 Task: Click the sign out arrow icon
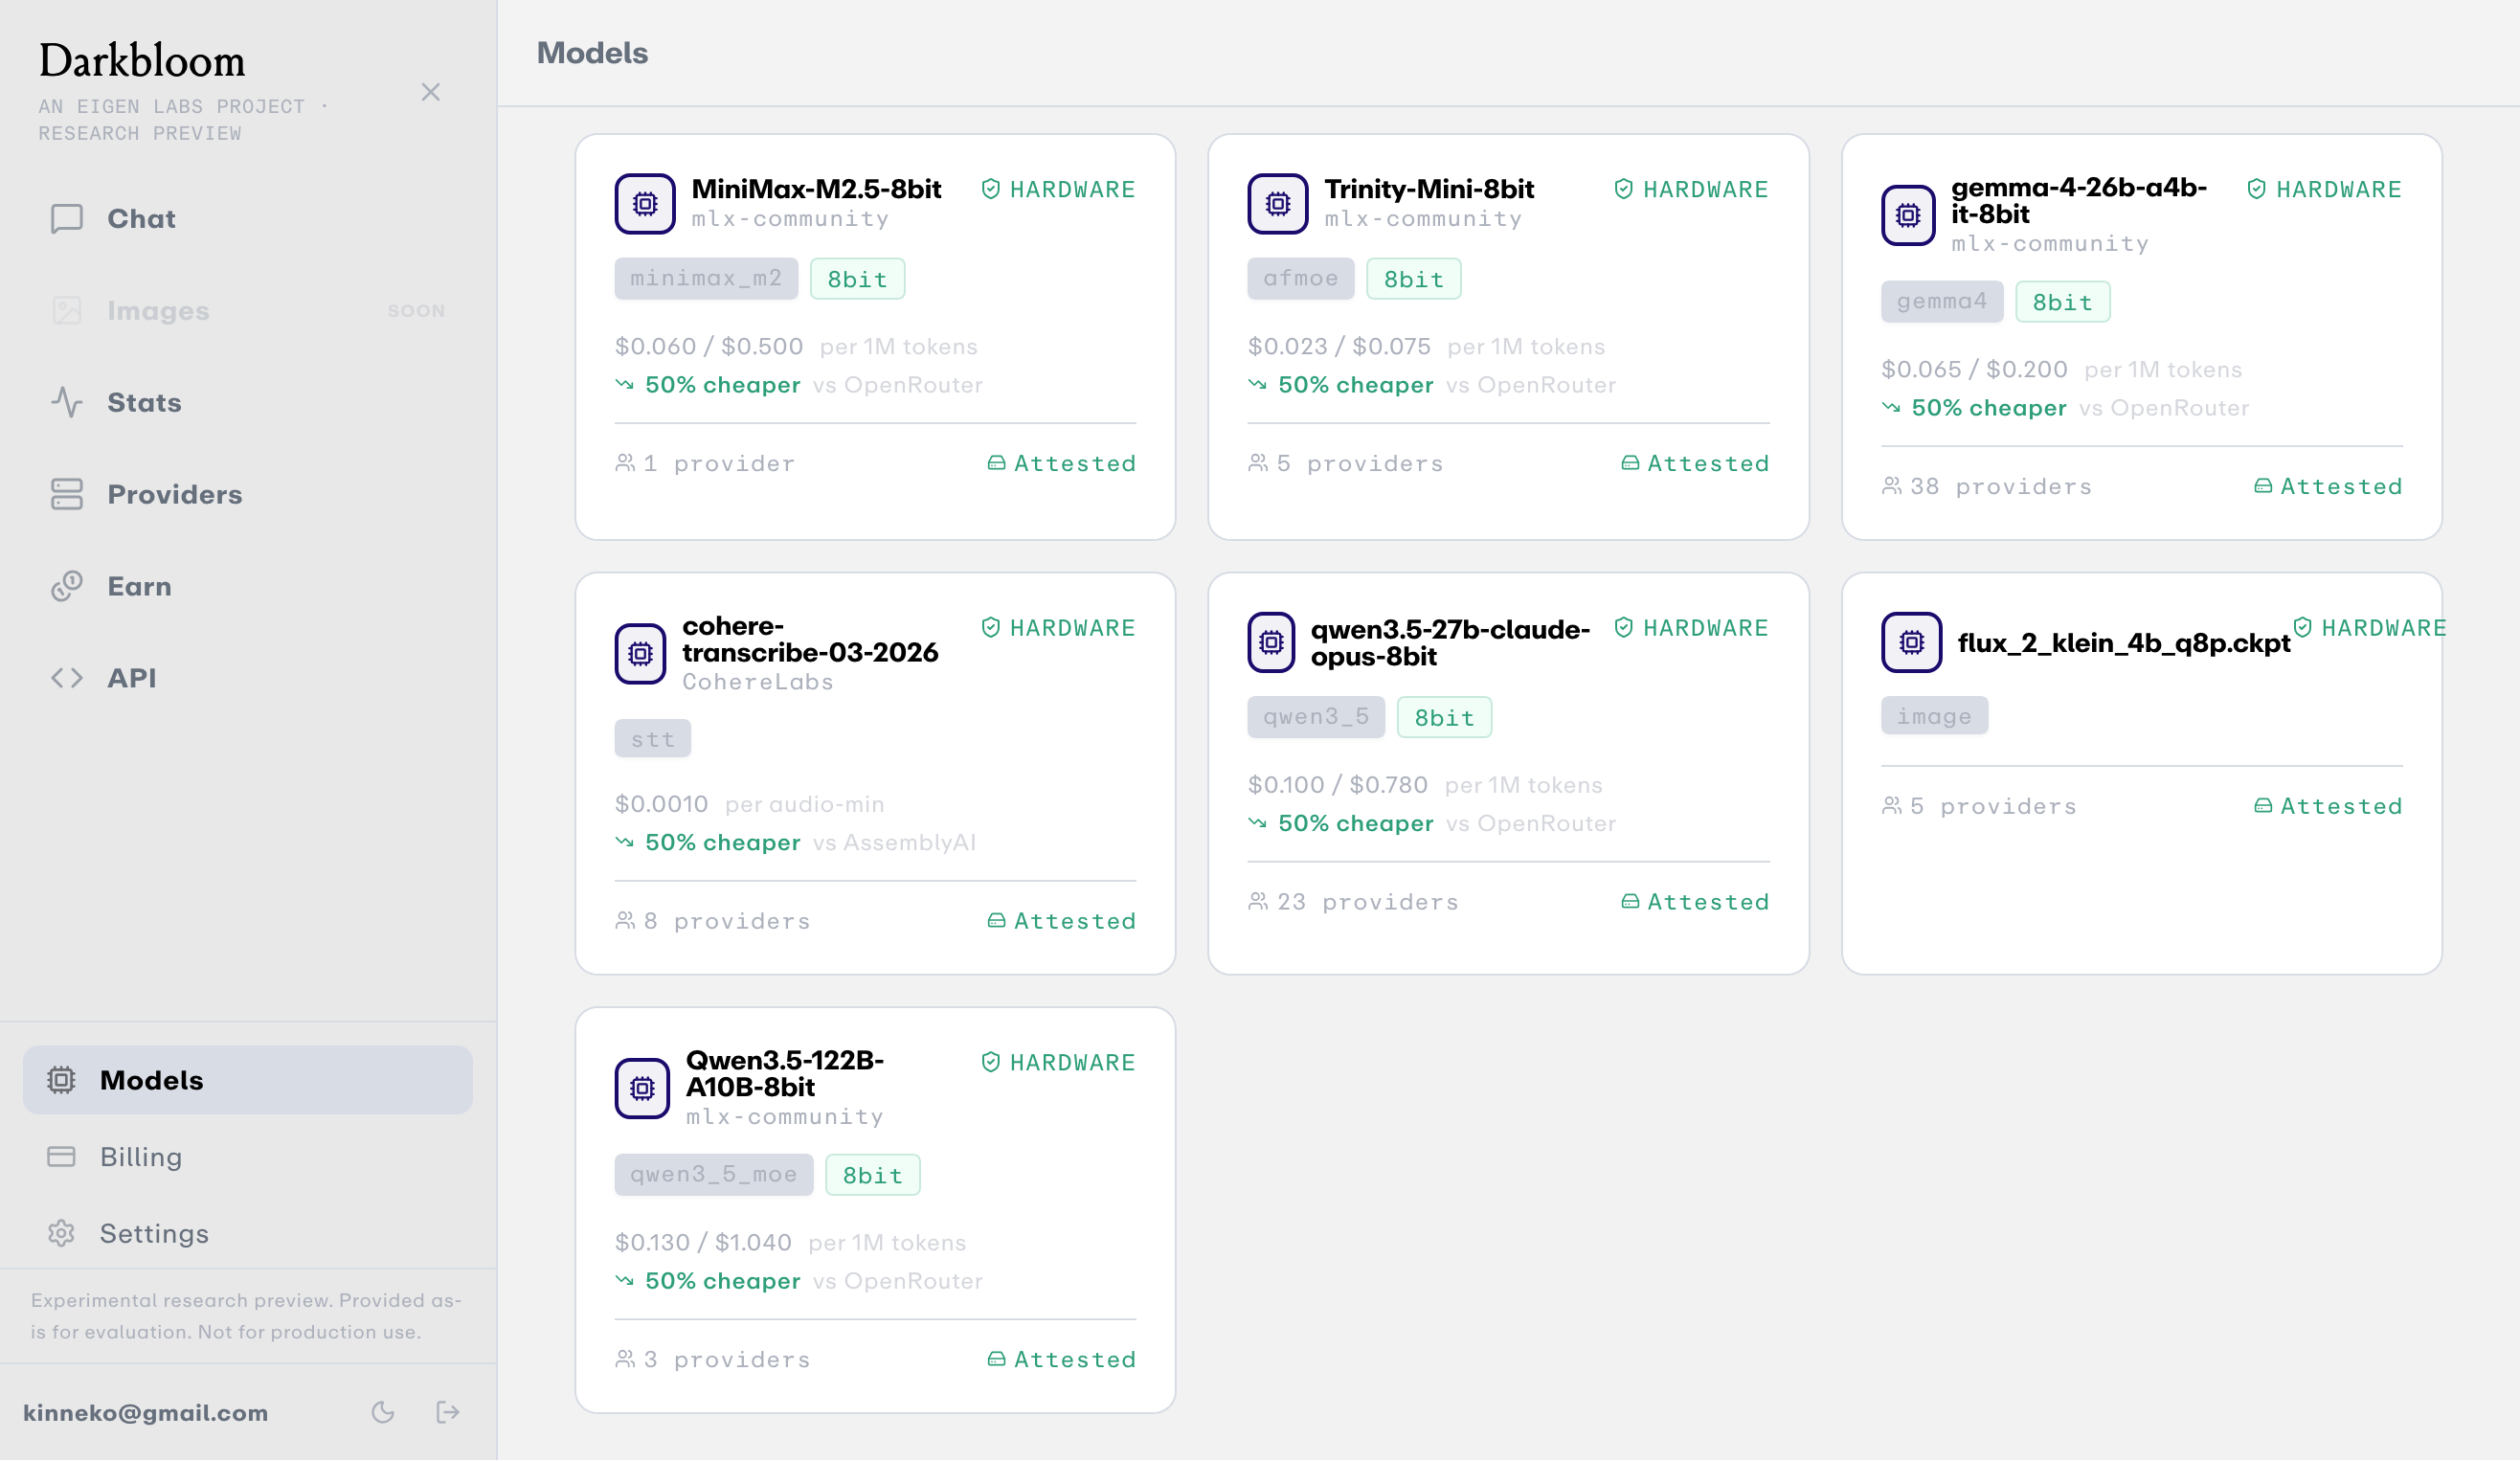pos(447,1413)
